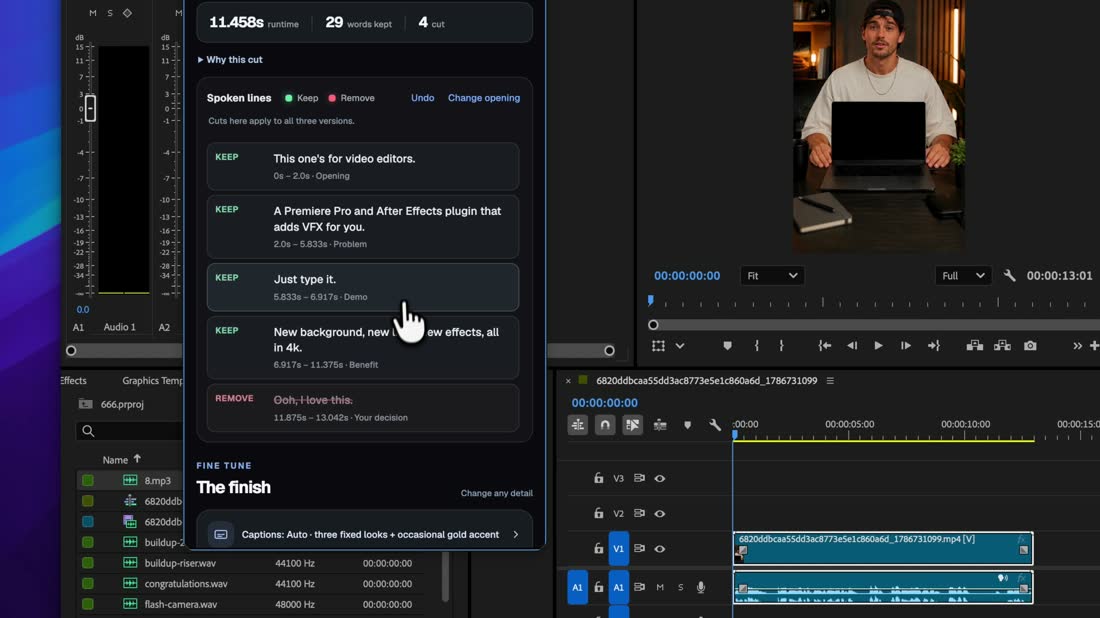Close the sequence tab with X
The height and width of the screenshot is (618, 1100).
[x=568, y=381]
